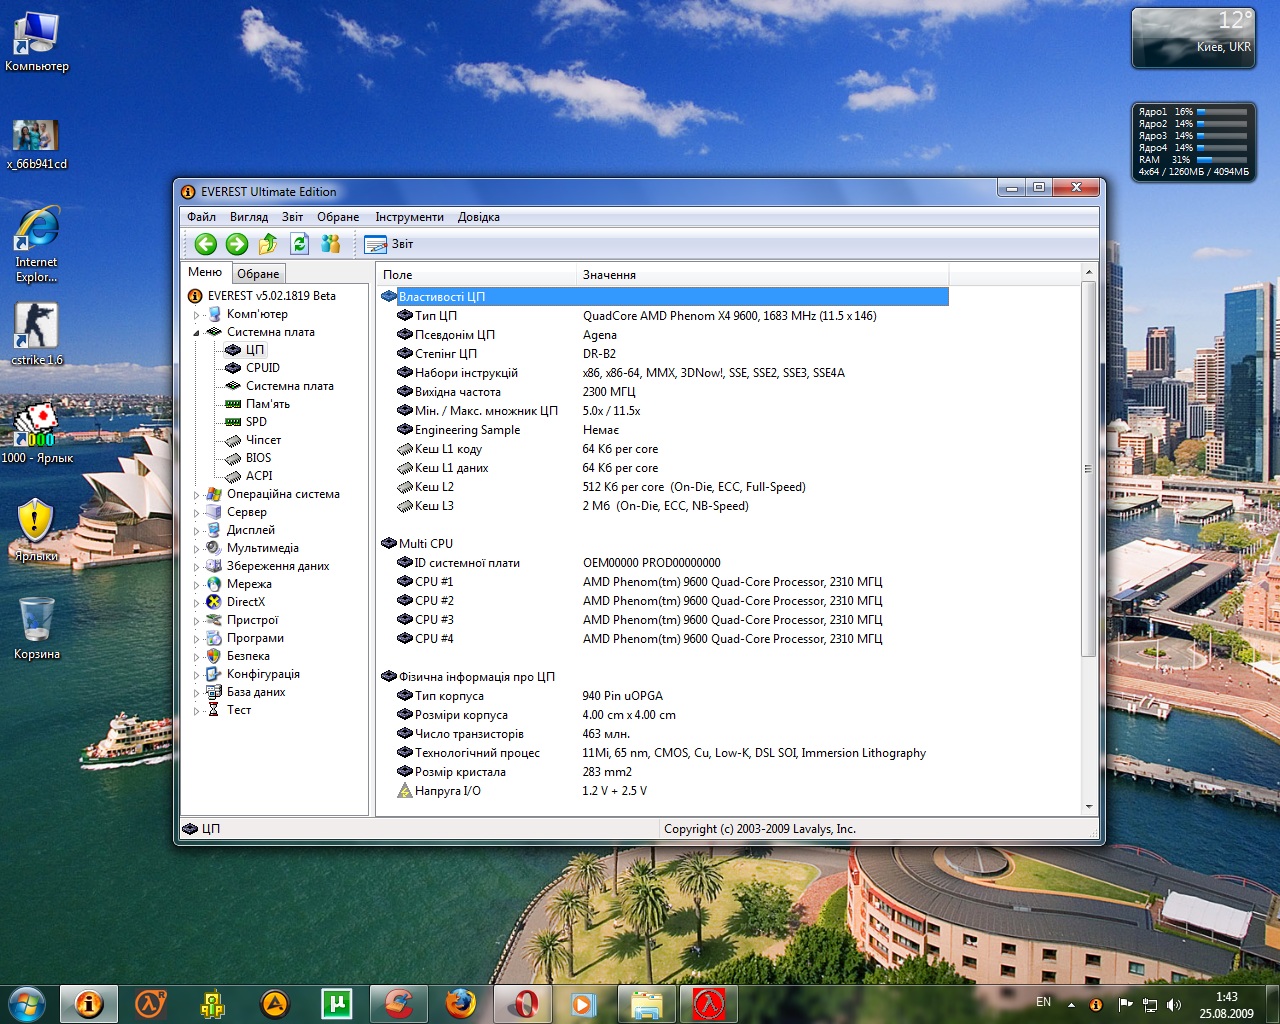Select the Тип ЦП row
The image size is (1280, 1024).
click(664, 316)
